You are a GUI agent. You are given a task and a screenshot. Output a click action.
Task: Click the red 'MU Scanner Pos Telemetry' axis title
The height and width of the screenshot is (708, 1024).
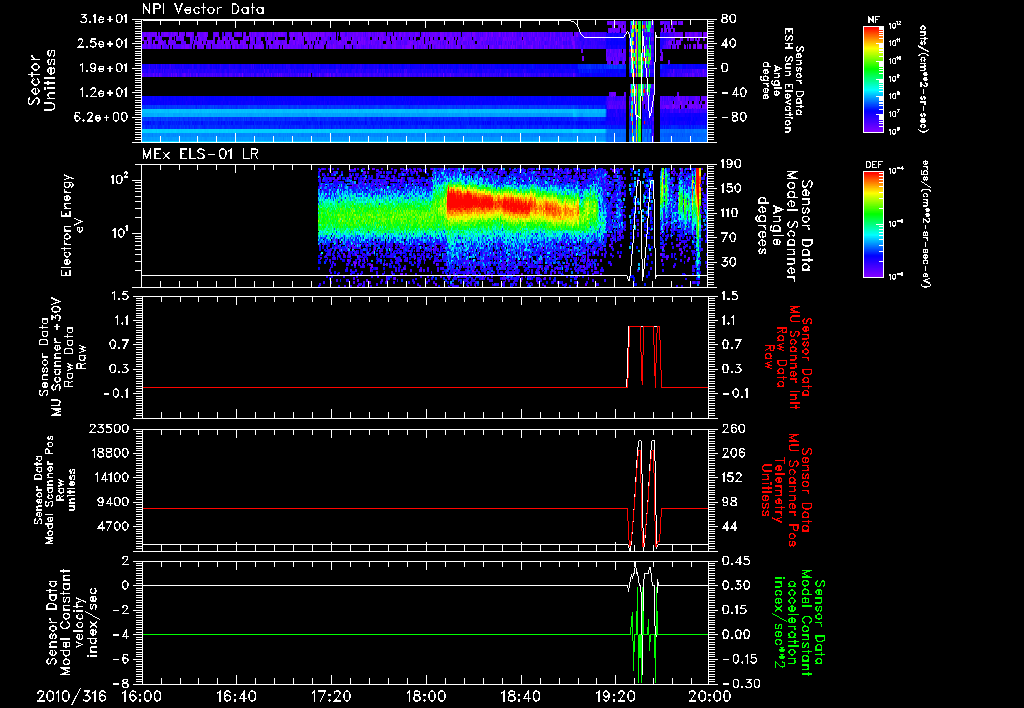(x=787, y=490)
